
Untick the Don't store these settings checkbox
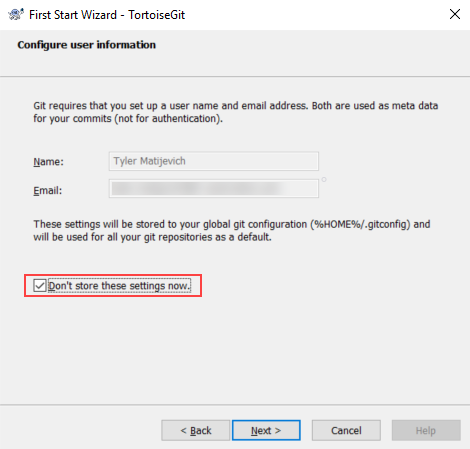40,286
